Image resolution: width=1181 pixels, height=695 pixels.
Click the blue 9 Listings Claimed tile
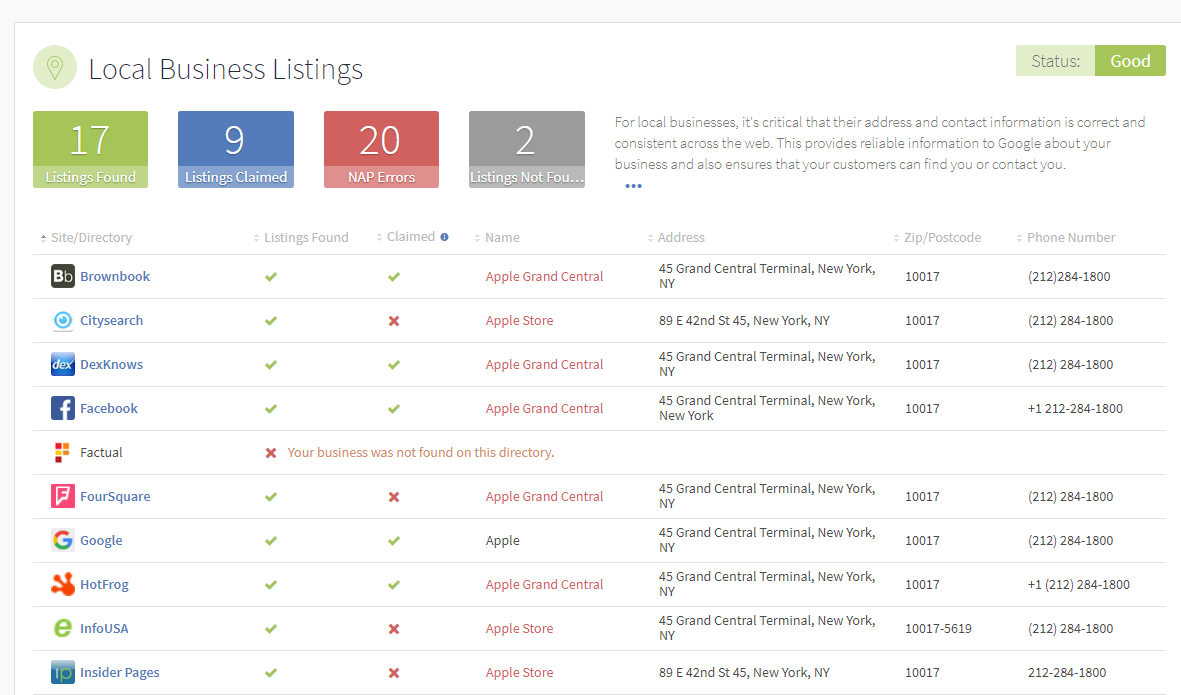click(236, 149)
